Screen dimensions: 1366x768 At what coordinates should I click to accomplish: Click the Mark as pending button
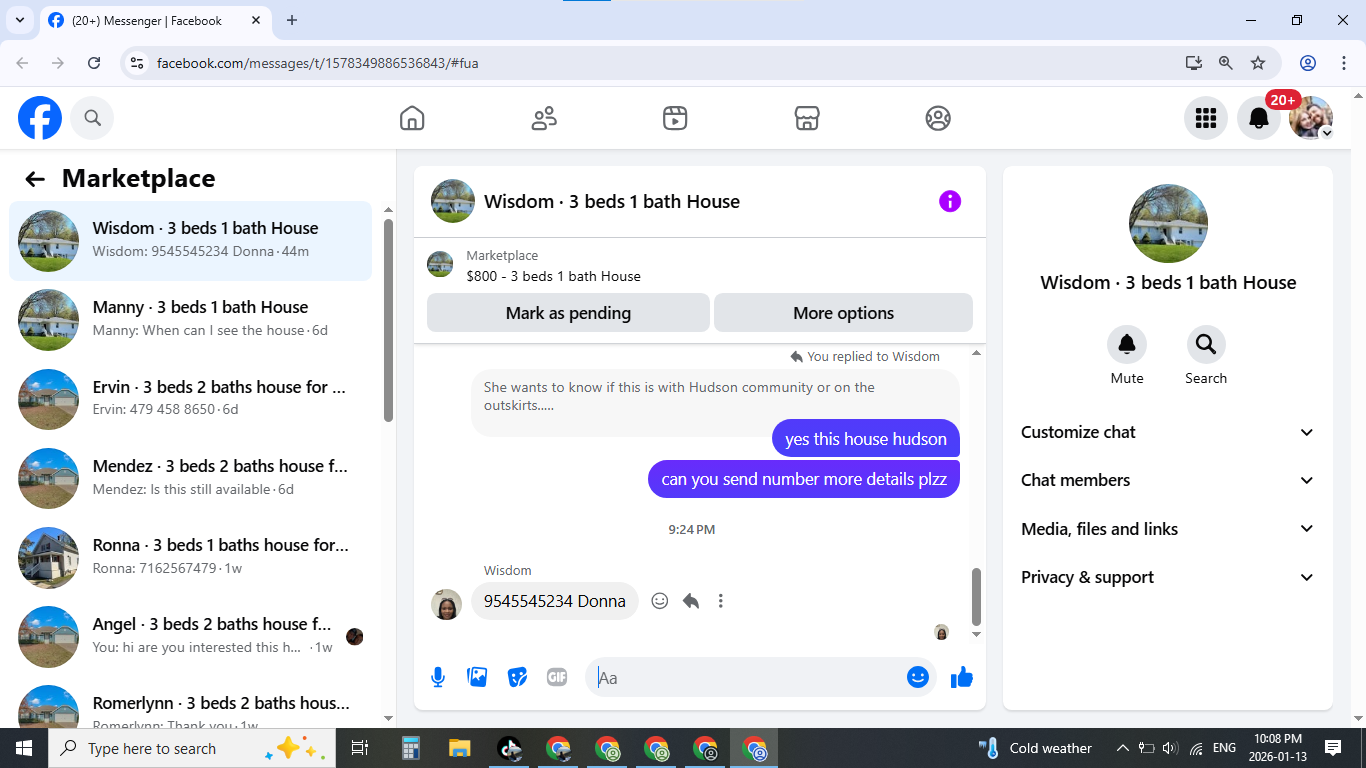(x=568, y=313)
